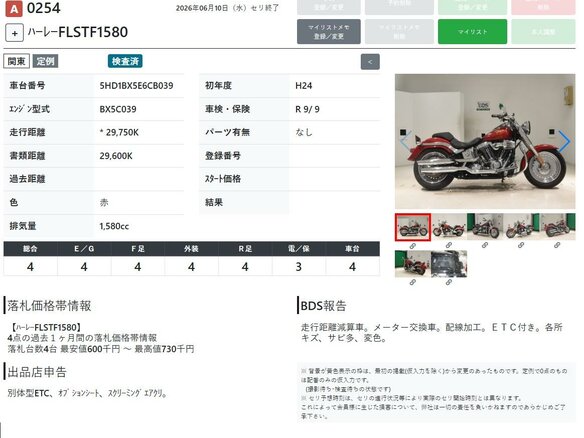Select the dark engine close-up thumbnail
Image resolution: width=584 pixels, height=438 pixels.
(449, 264)
